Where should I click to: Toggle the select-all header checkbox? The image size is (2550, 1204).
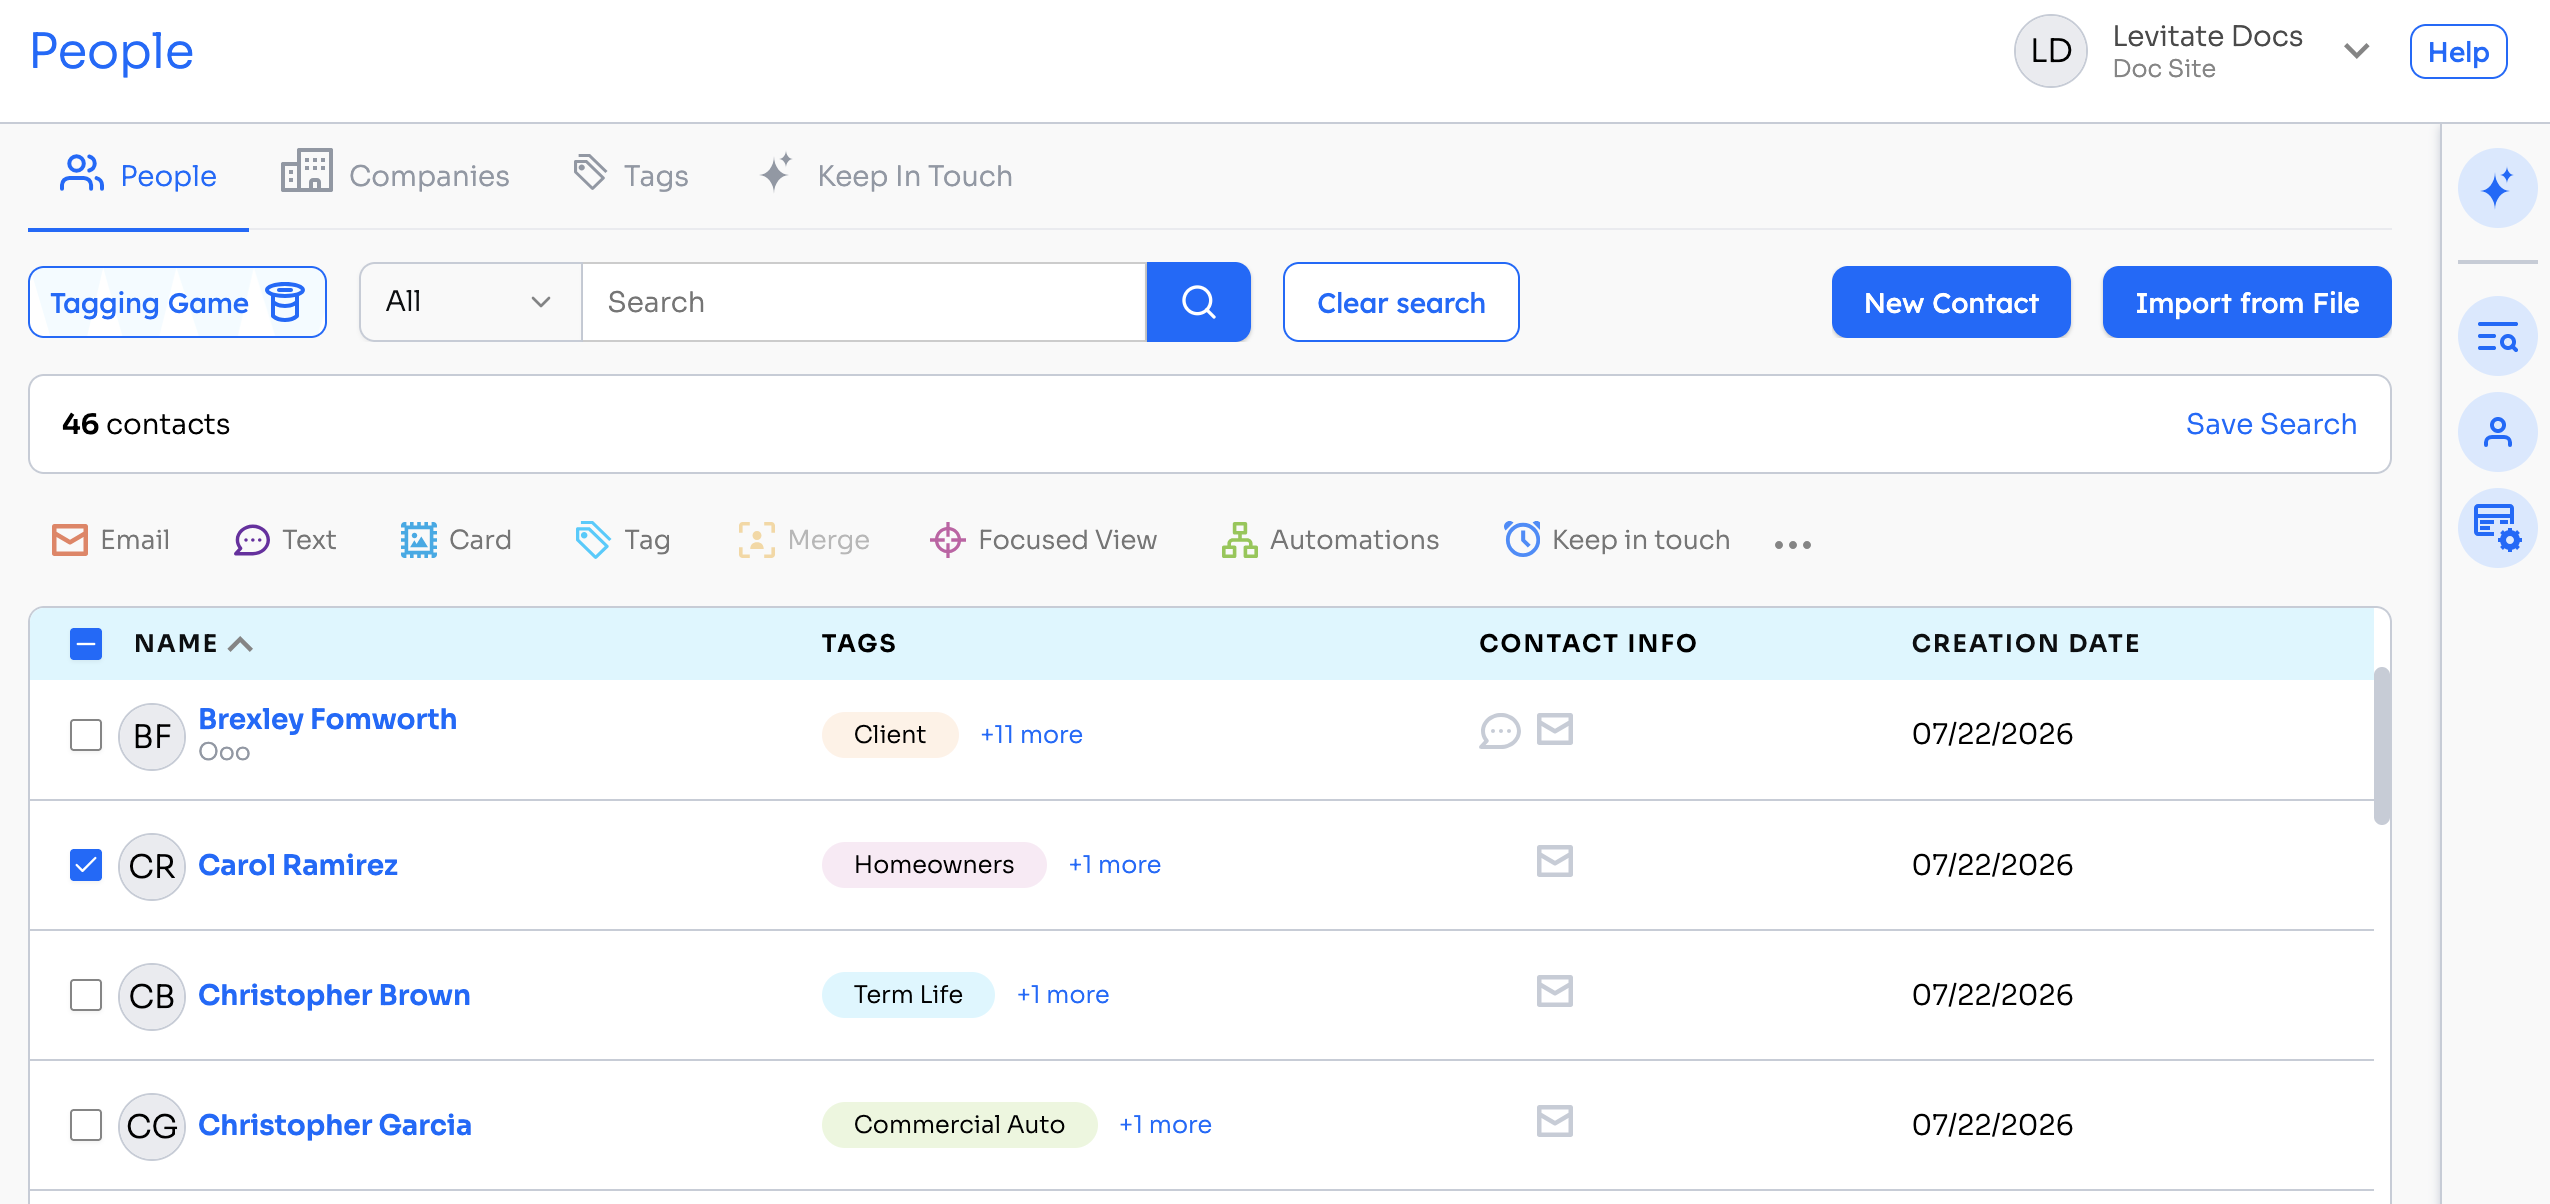(86, 644)
